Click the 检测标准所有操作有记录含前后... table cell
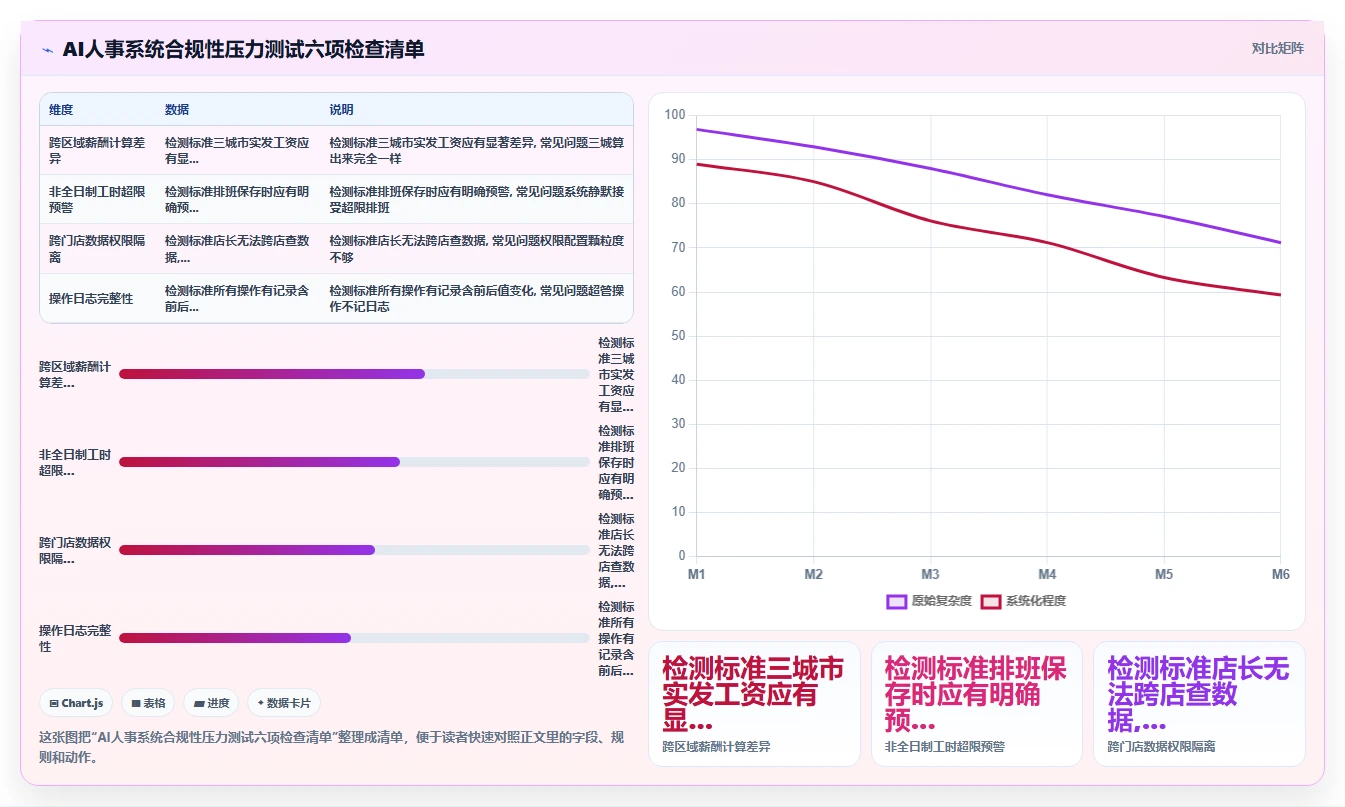 237,298
